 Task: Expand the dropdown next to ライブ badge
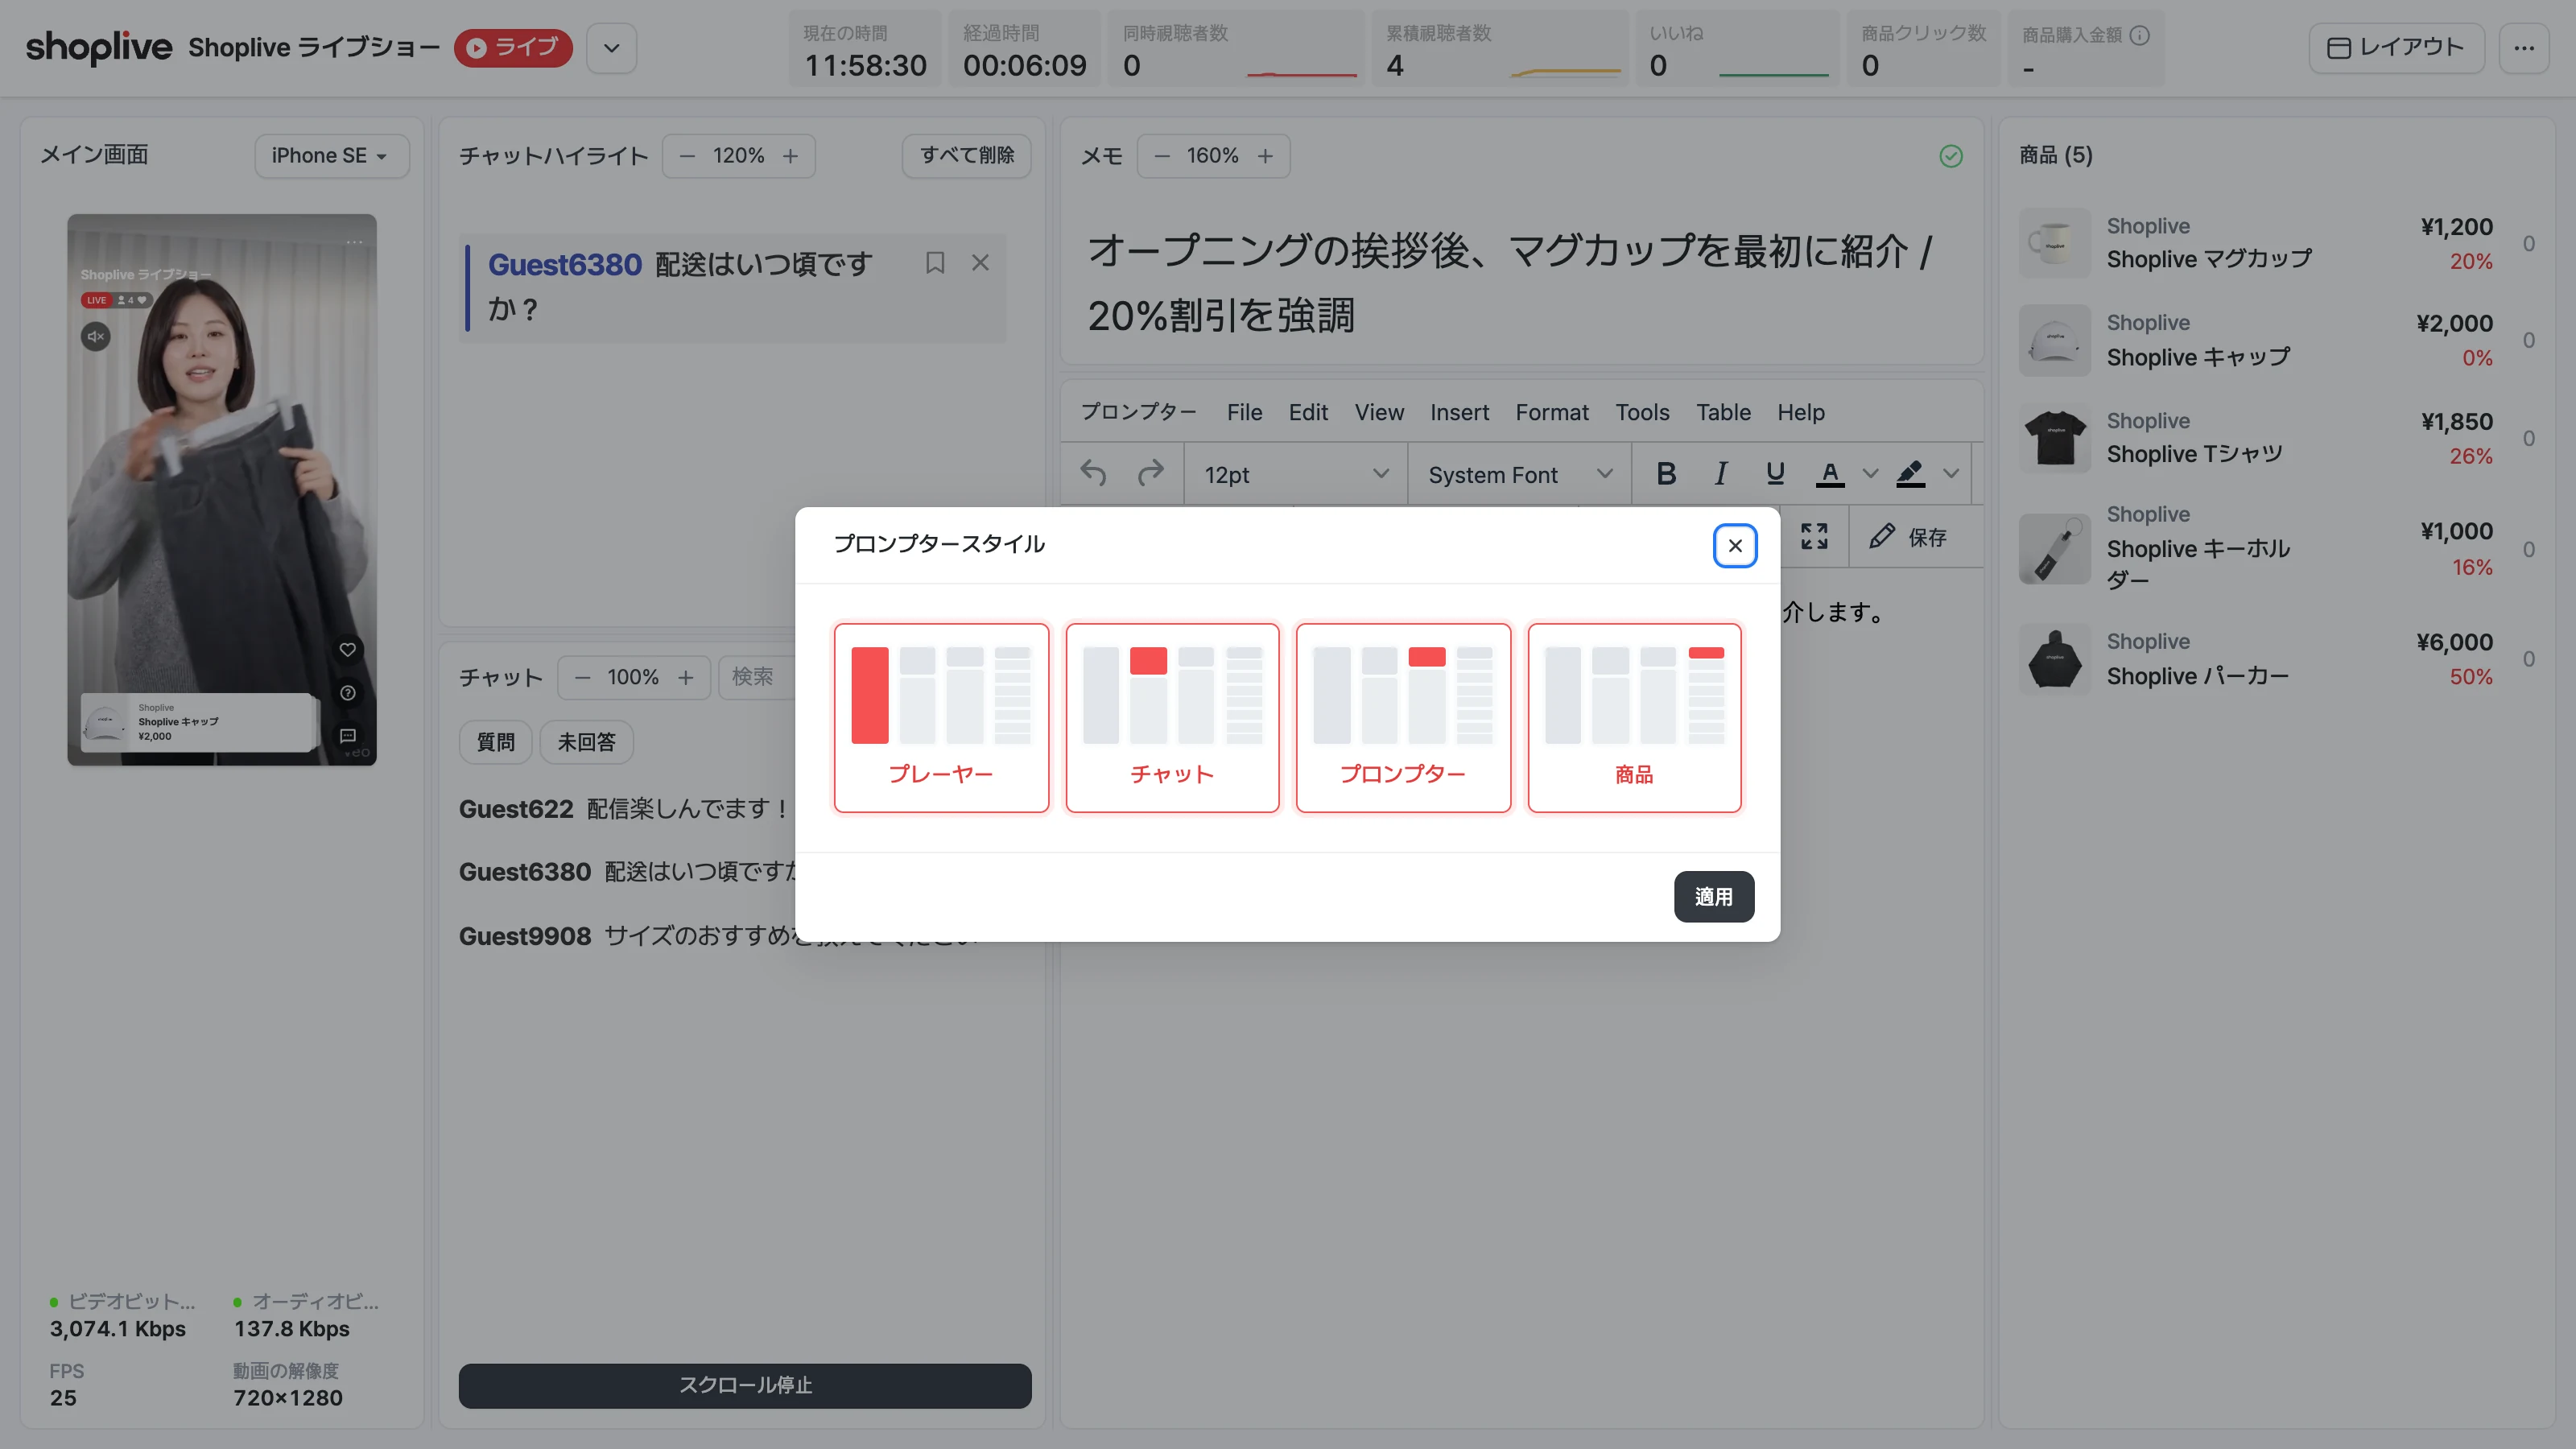pyautogui.click(x=611, y=48)
